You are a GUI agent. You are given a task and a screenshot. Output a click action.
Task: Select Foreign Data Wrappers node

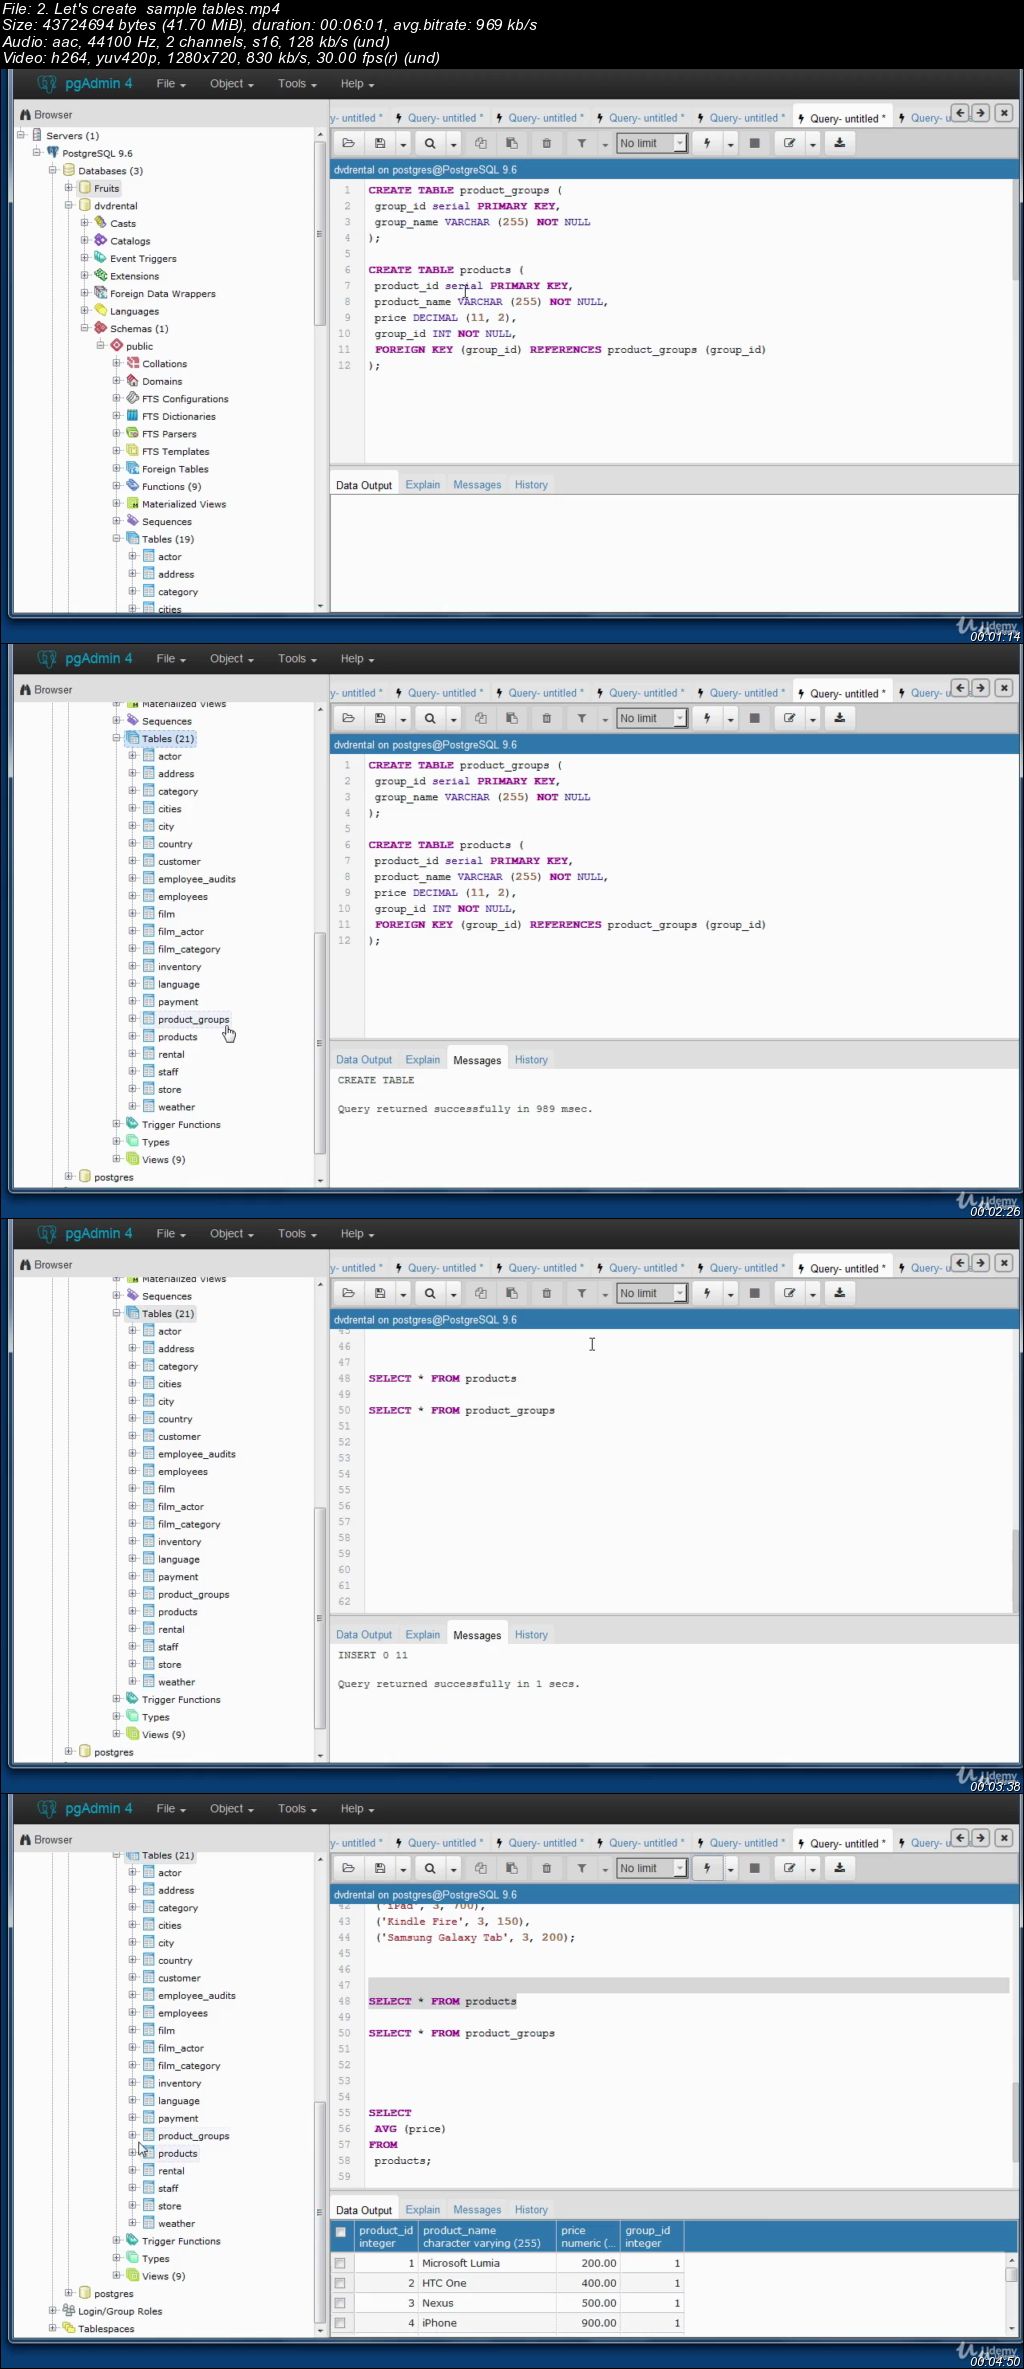[163, 294]
